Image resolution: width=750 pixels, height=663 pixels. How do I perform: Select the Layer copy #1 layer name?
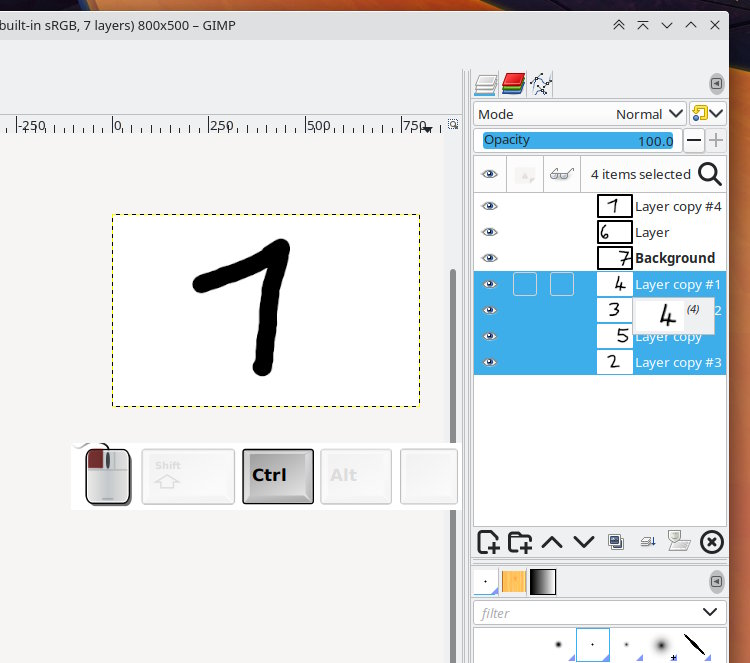(678, 285)
